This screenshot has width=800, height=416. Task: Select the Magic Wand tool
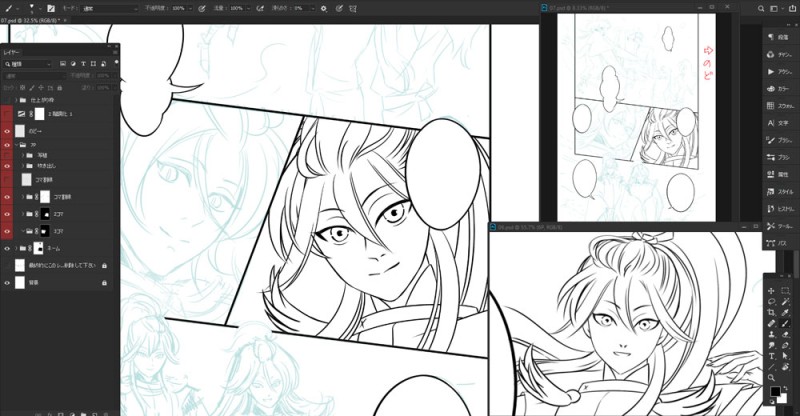786,302
